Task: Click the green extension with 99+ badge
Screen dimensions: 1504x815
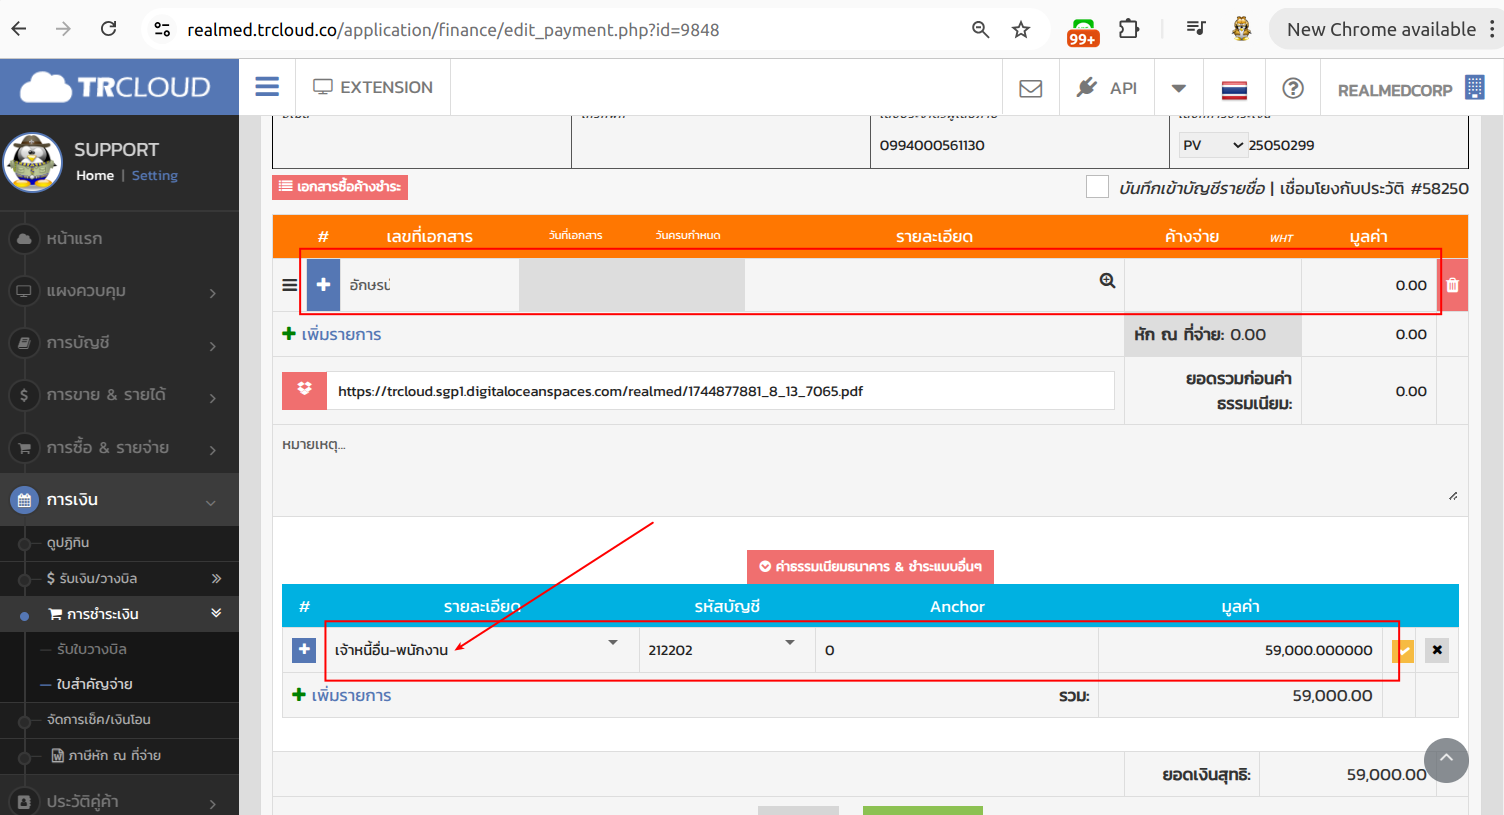Action: 1083,31
